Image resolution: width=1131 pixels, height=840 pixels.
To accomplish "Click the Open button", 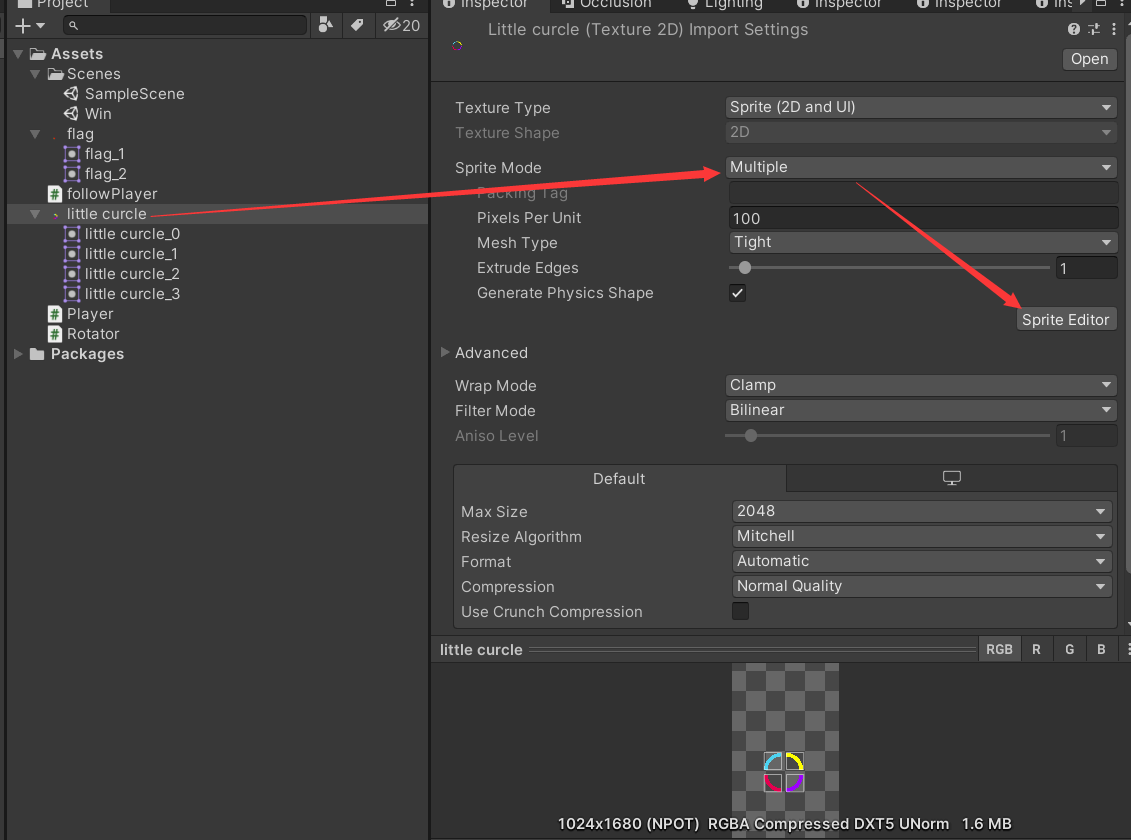I will coord(1089,59).
